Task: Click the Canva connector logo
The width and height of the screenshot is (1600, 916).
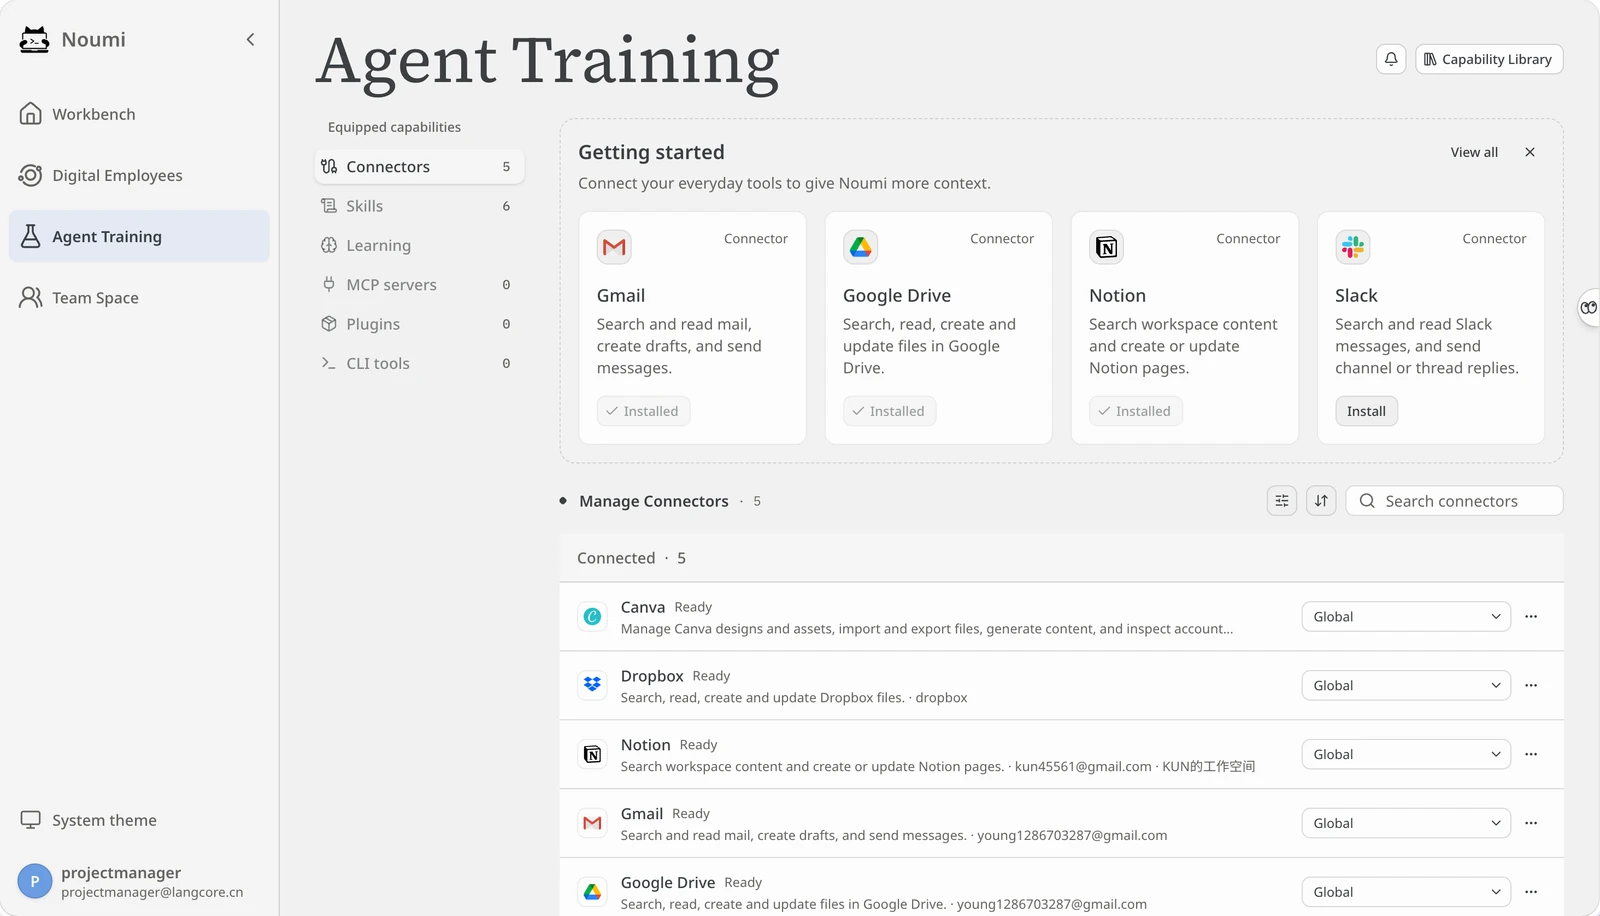Action: click(x=592, y=616)
